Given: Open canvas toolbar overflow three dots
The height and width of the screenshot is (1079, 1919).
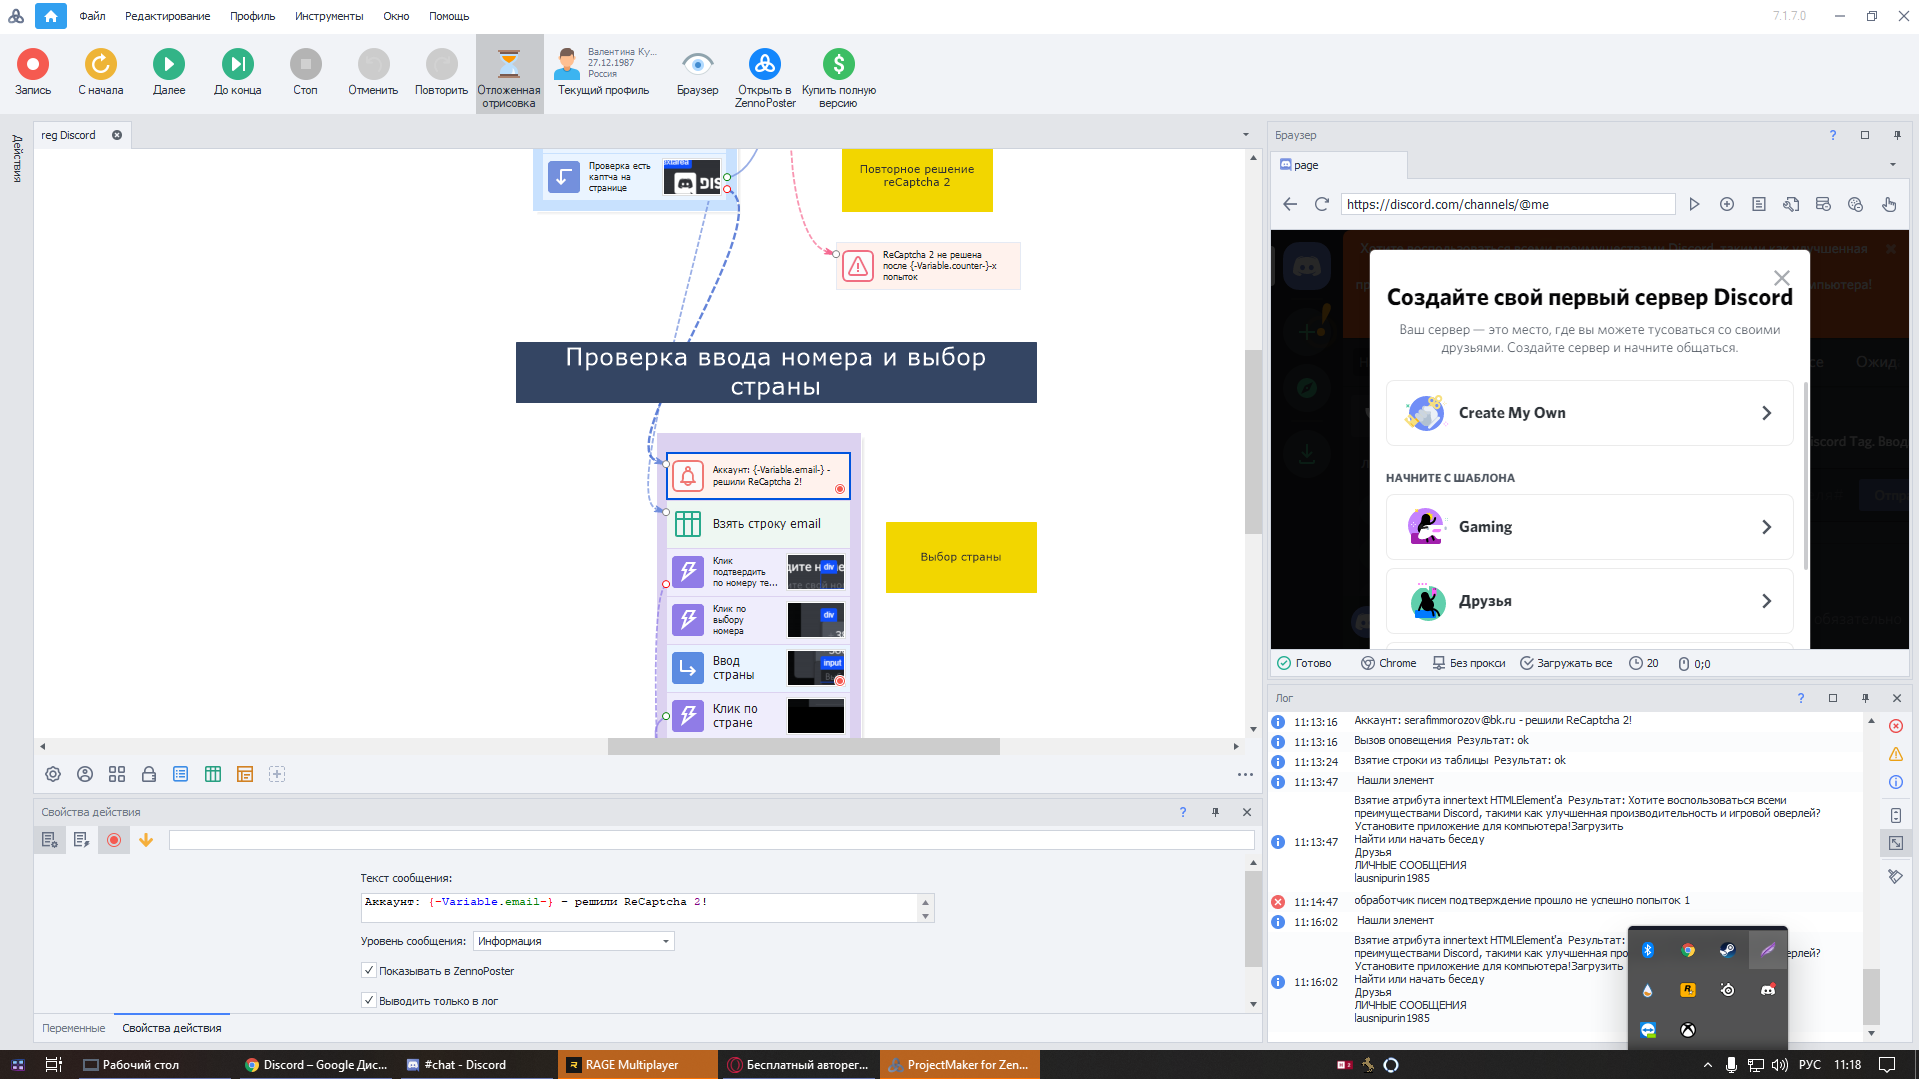Looking at the screenshot, I should 1245,774.
